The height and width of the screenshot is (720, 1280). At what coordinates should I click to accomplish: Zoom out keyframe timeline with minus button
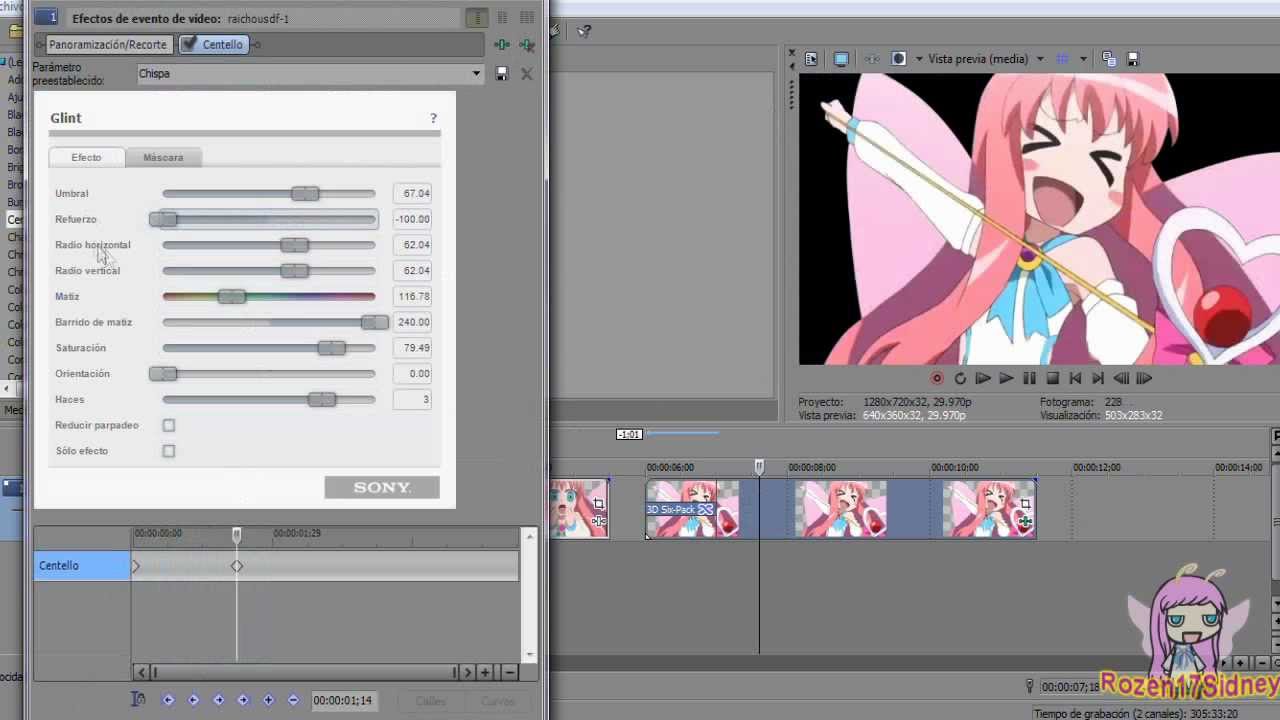(x=509, y=672)
